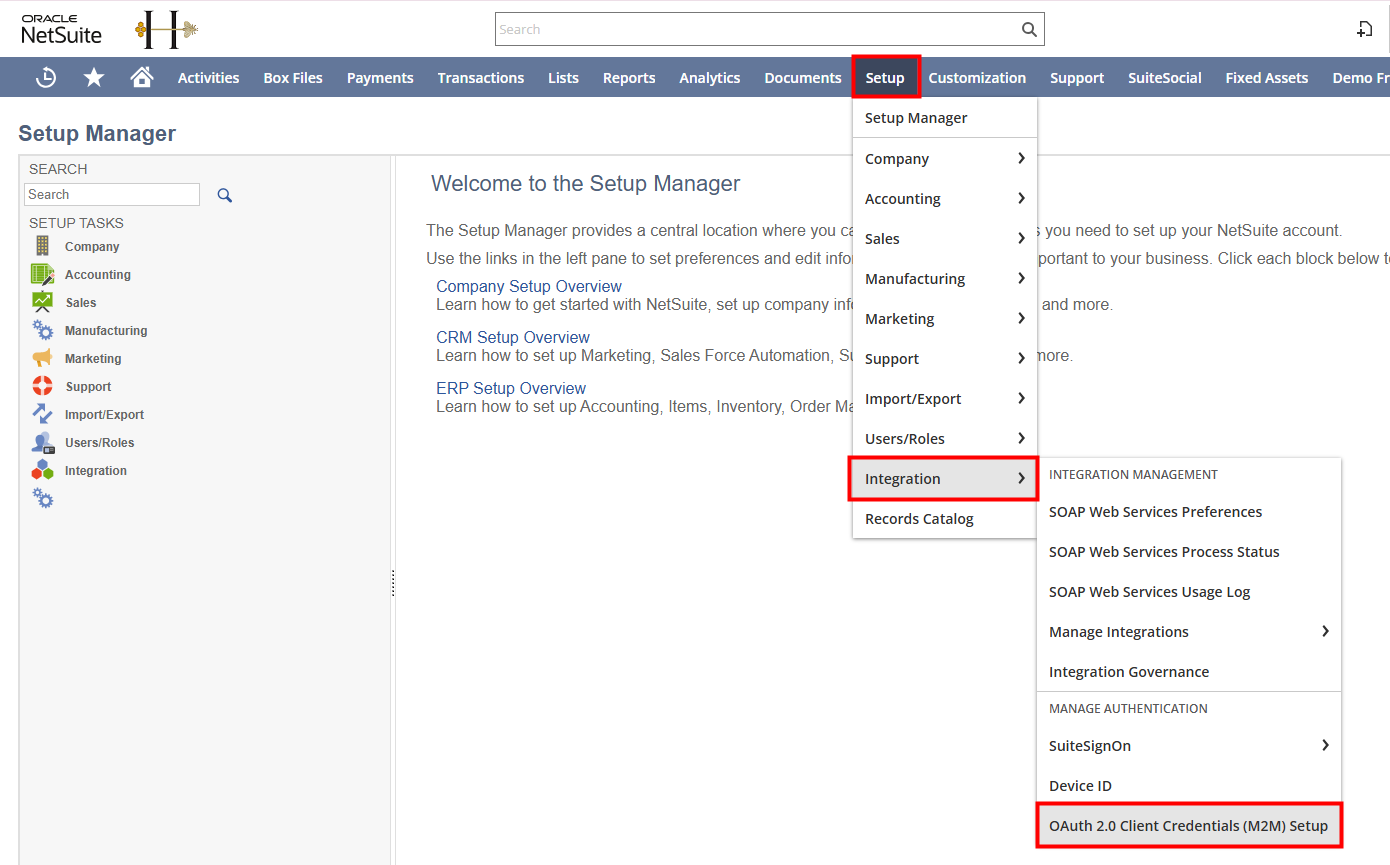The height and width of the screenshot is (865, 1390).
Task: Click the create new icon at top right
Action: click(x=1365, y=29)
